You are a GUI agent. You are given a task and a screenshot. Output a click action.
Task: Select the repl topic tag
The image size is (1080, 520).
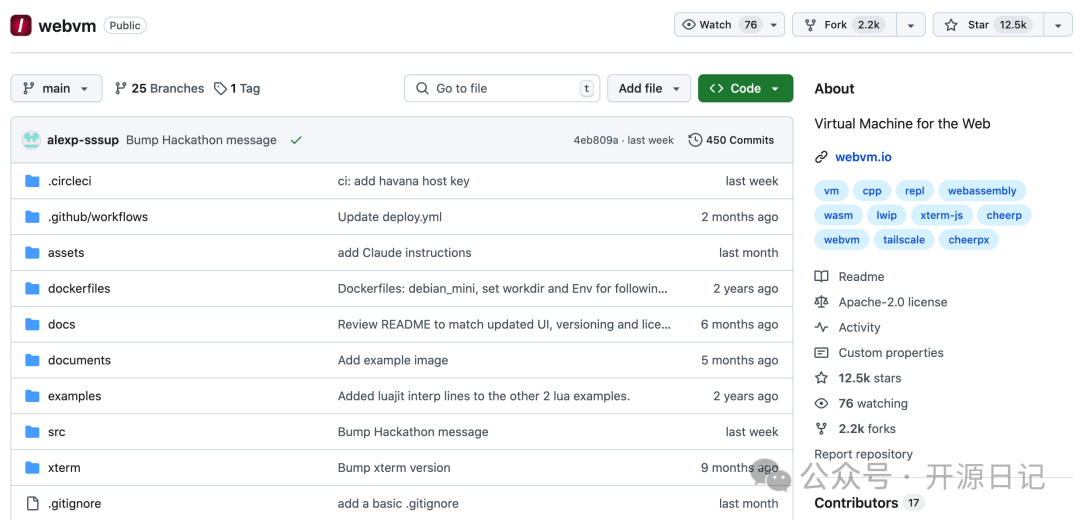coord(915,191)
